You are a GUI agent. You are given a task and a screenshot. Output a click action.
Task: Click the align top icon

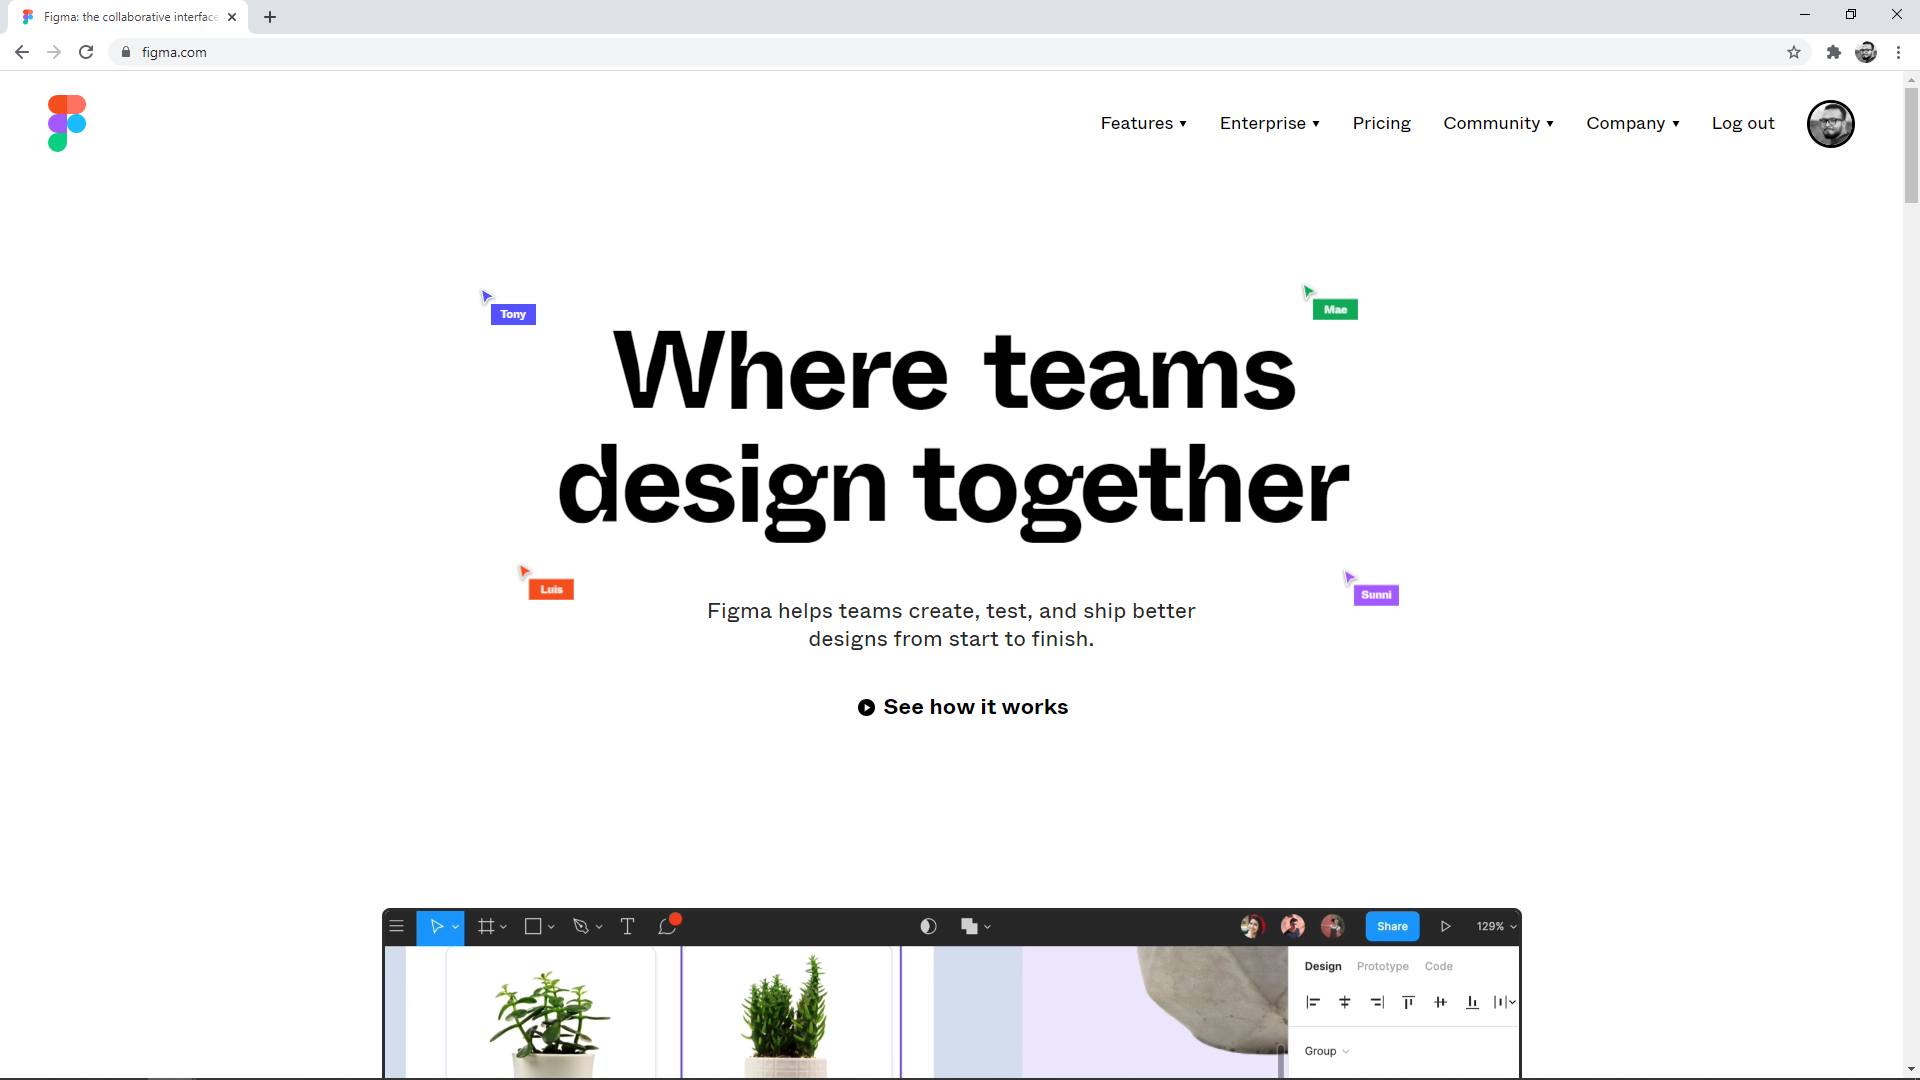[x=1409, y=1002]
